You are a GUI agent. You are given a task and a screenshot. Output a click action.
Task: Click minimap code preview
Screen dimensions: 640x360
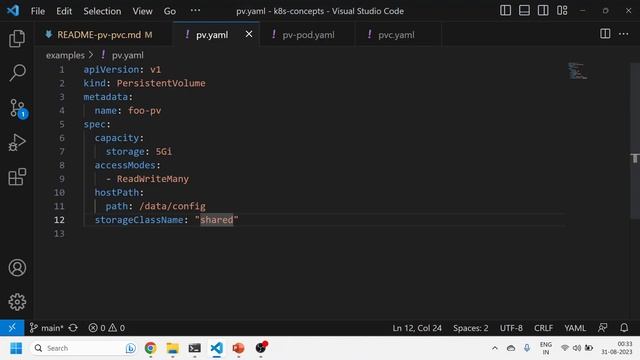(578, 71)
